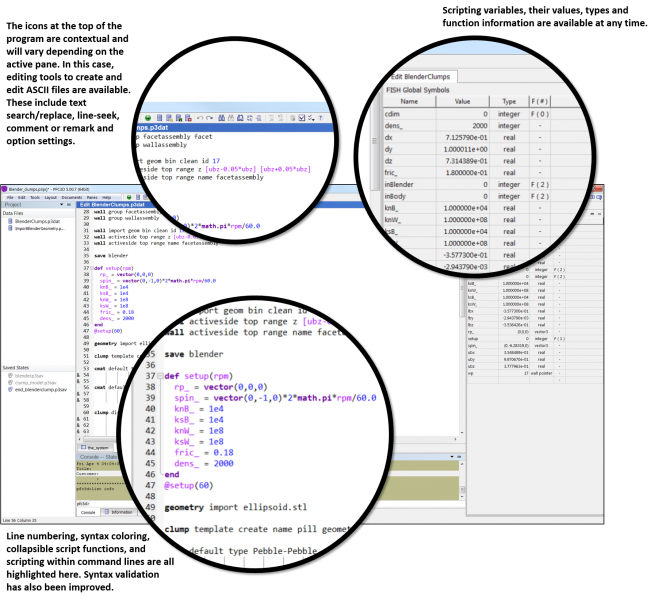The width and height of the screenshot is (662, 600).
Task: Open the Console pane dropdown arrow
Action: tap(452, 457)
